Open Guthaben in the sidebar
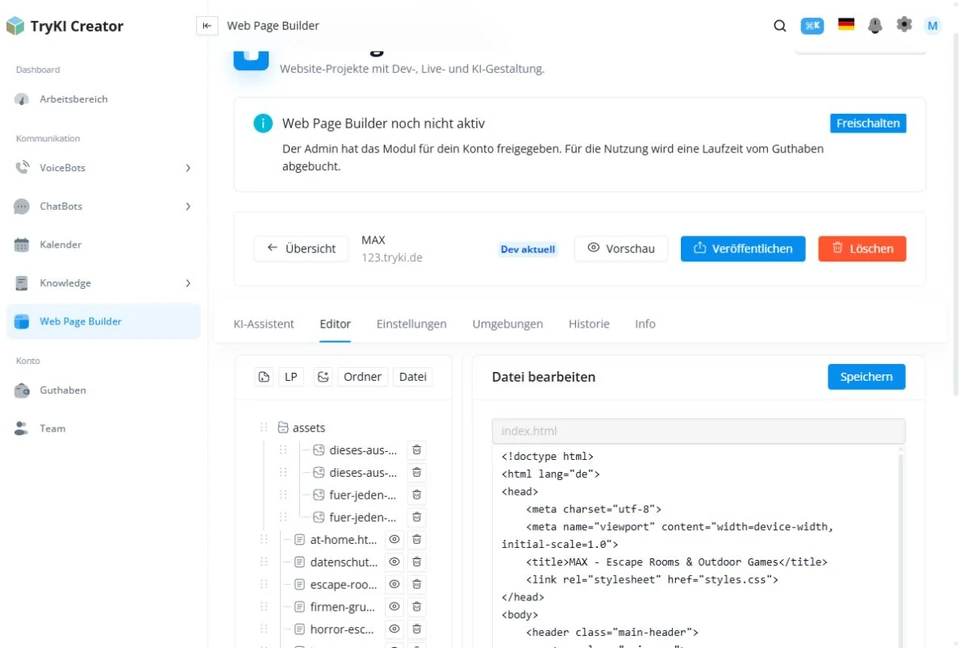This screenshot has height=648, width=960. tap(103, 390)
